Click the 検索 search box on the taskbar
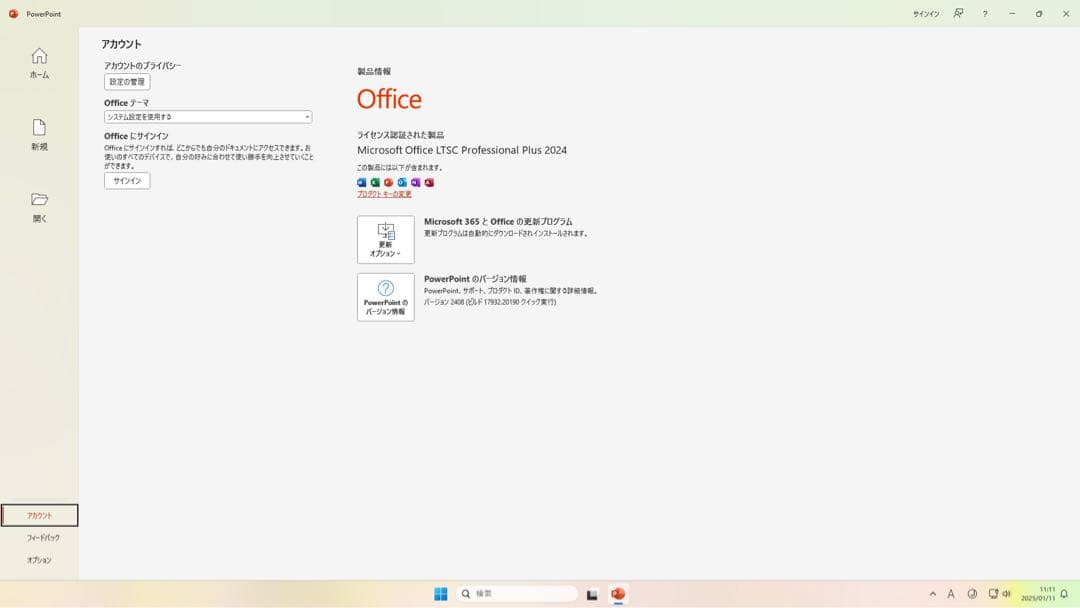The height and width of the screenshot is (608, 1080). click(x=517, y=593)
